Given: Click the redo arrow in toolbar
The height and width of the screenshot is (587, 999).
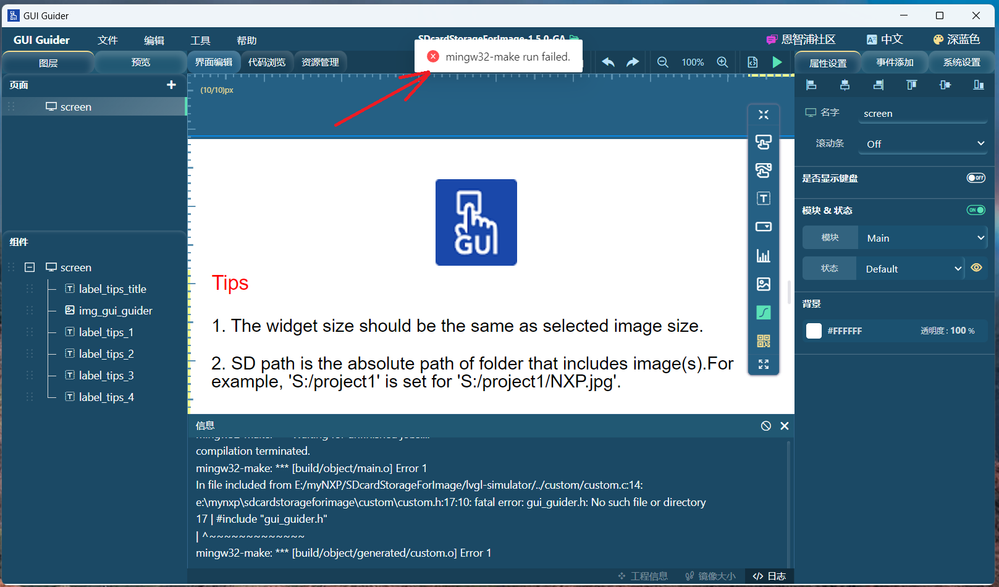Looking at the screenshot, I should (x=632, y=62).
